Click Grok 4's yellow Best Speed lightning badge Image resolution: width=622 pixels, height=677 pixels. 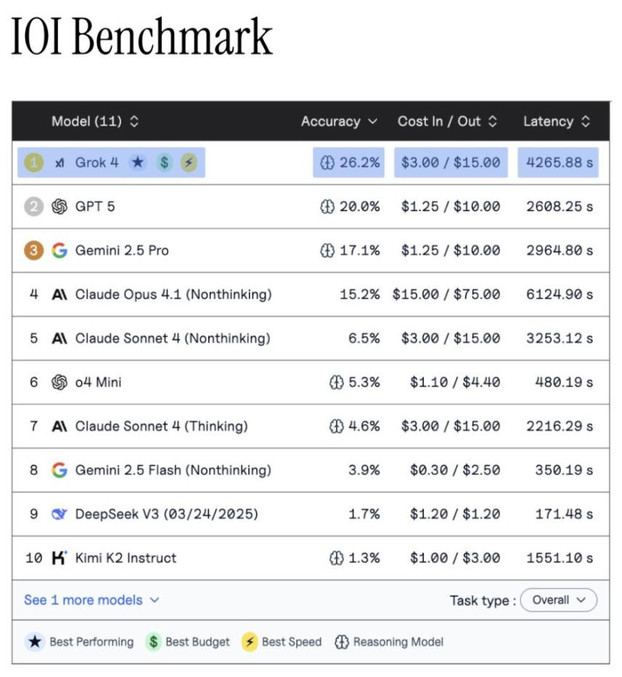click(x=188, y=162)
